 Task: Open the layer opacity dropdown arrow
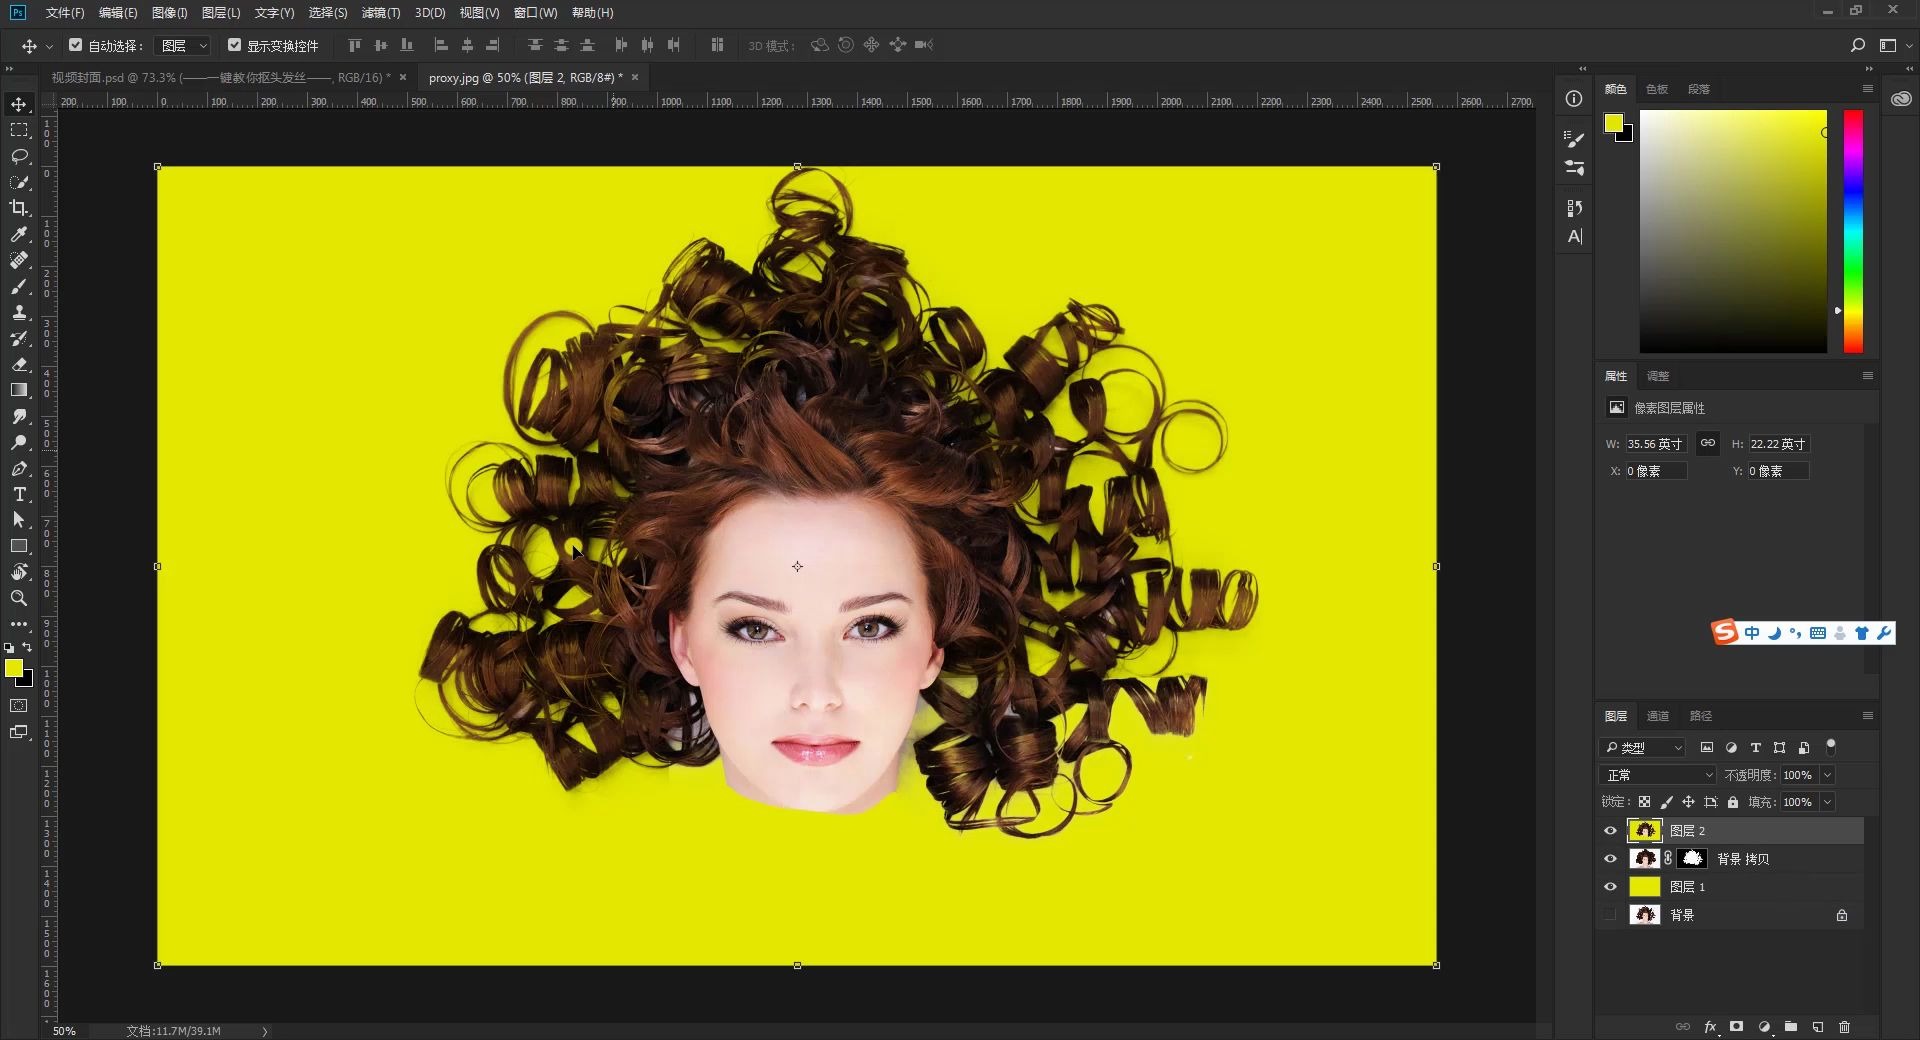(x=1828, y=775)
